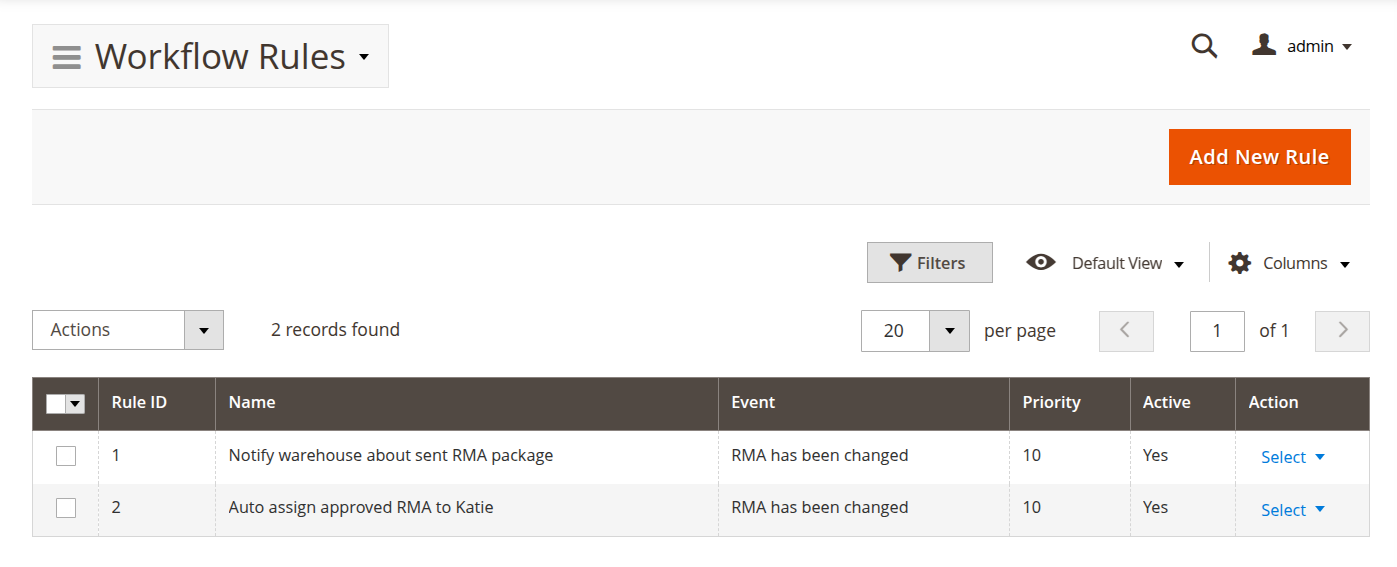Viewport: 1397px width, 567px height.
Task: Click the search magnifier icon
Action: point(1205,46)
